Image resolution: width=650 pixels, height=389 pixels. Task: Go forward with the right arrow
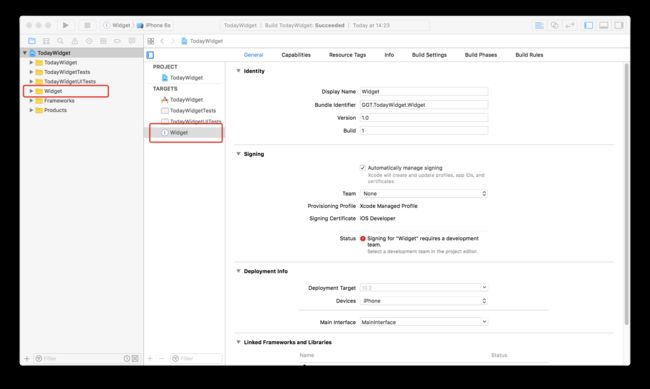(173, 41)
